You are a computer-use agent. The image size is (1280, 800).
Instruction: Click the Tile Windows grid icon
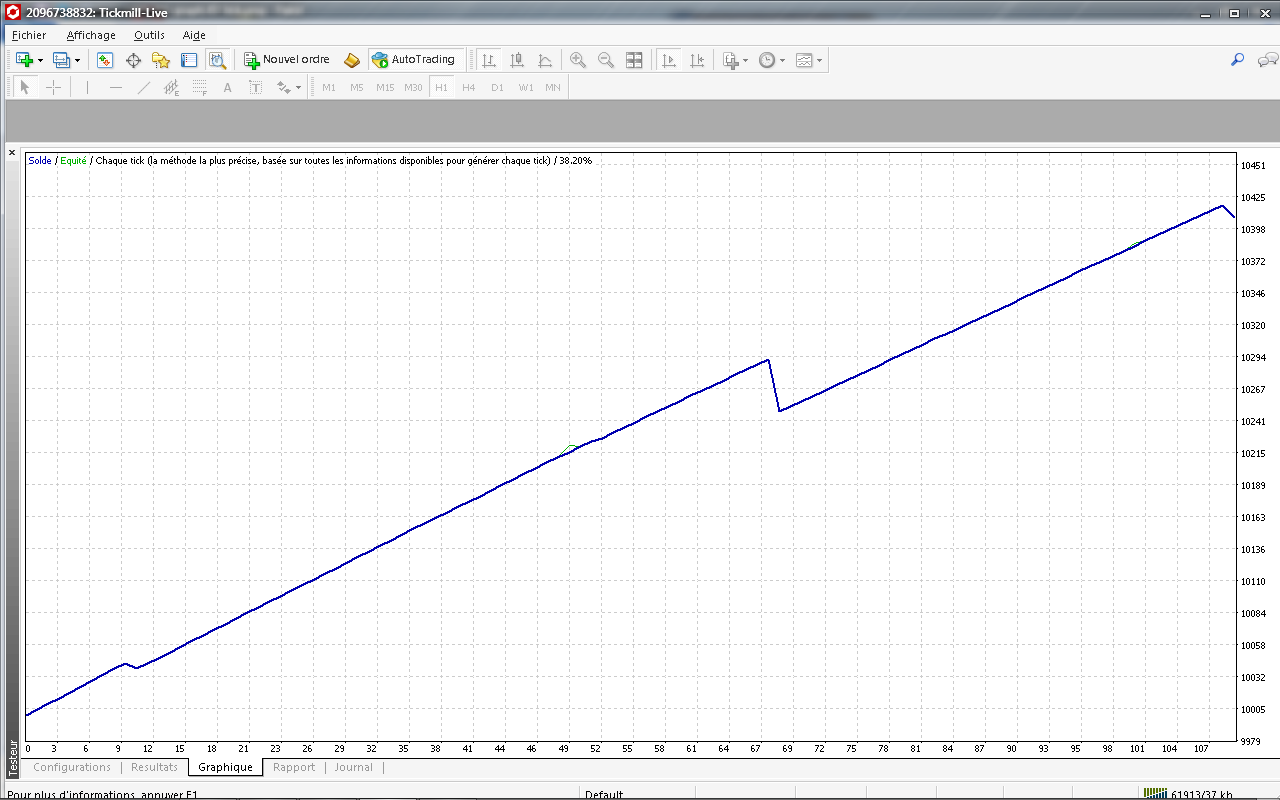point(634,60)
